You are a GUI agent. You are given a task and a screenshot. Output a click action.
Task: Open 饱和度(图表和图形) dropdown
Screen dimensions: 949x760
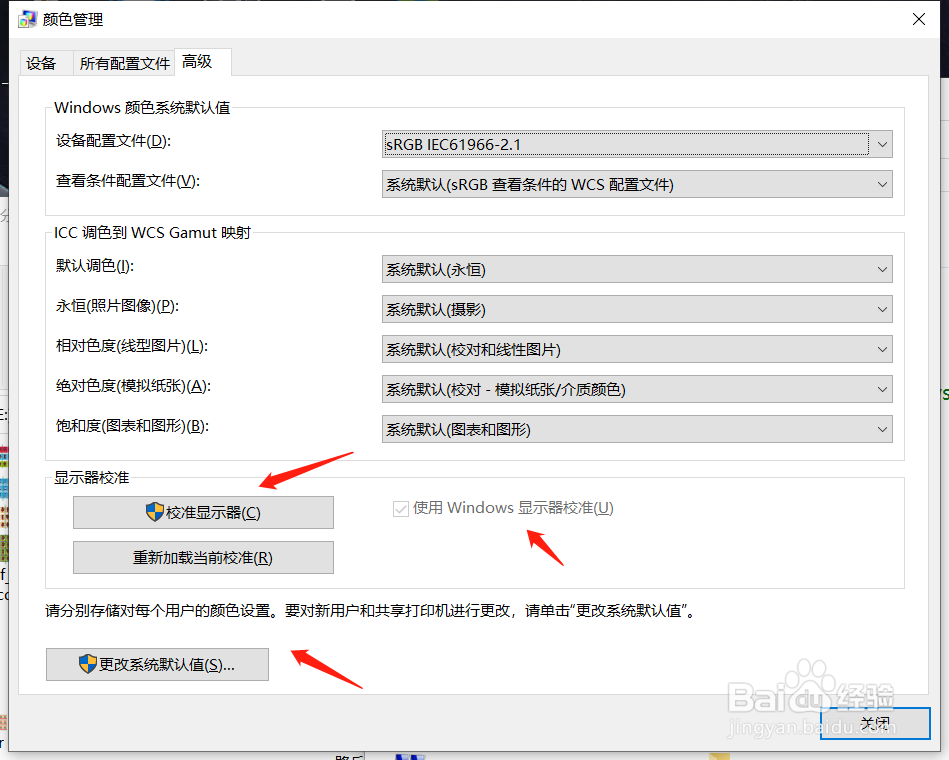click(x=637, y=429)
